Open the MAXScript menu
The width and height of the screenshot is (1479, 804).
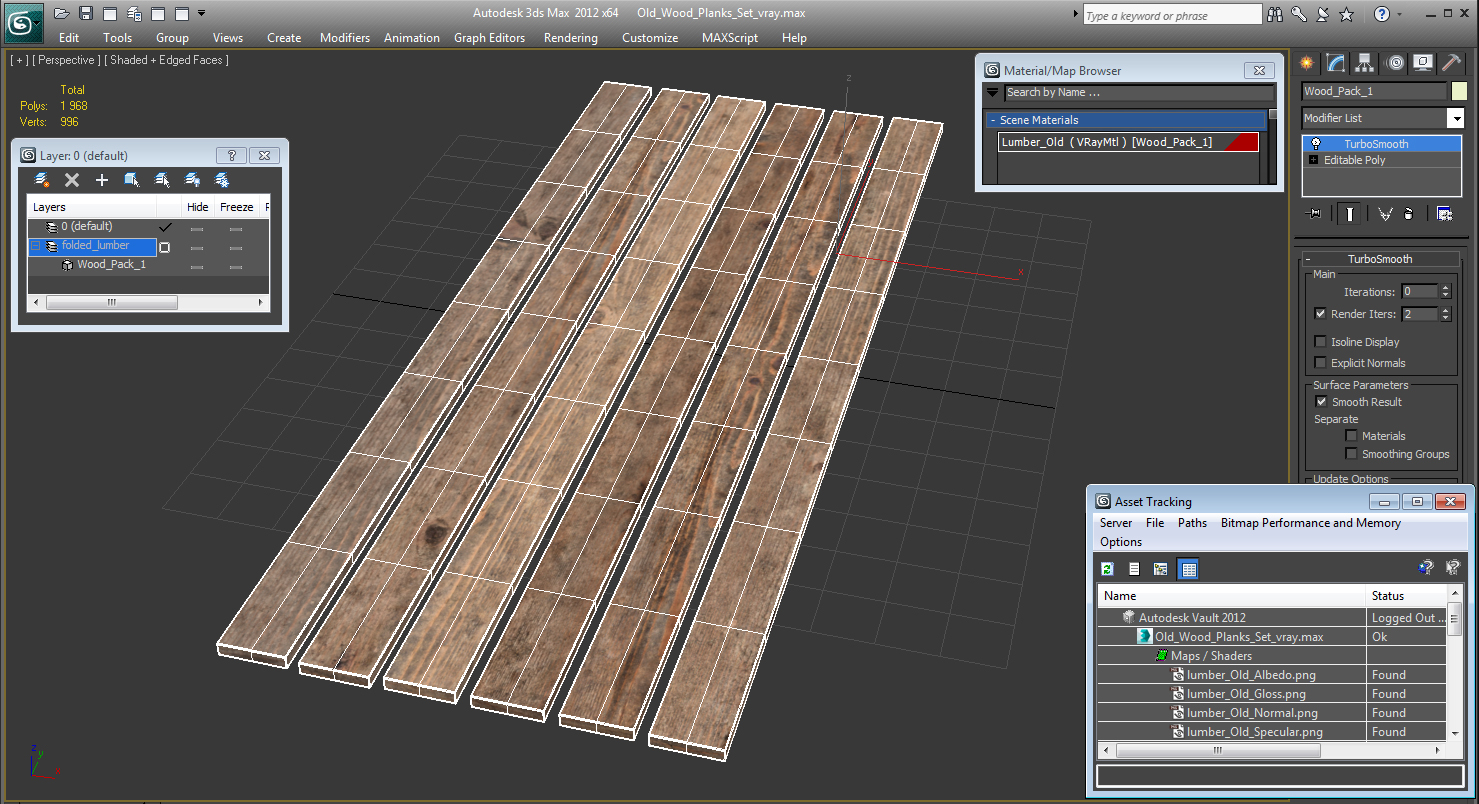tap(730, 38)
